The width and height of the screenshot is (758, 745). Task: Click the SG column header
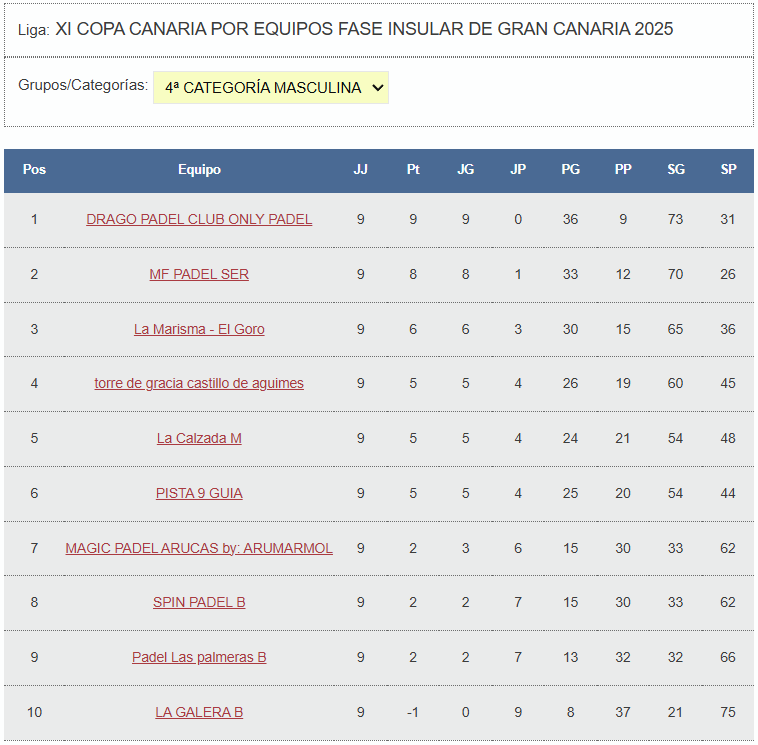676,170
